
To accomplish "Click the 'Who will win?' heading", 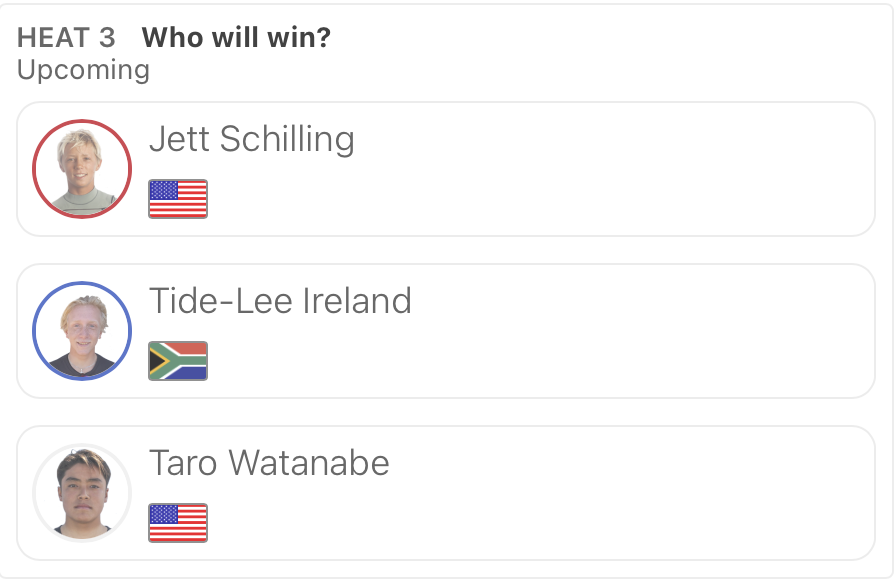I will (236, 38).
